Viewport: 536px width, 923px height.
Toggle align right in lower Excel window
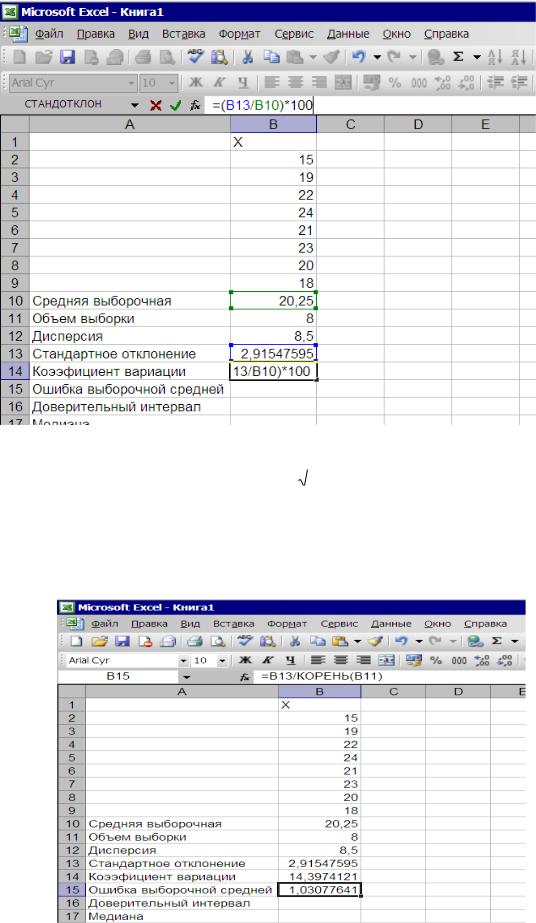tap(363, 660)
